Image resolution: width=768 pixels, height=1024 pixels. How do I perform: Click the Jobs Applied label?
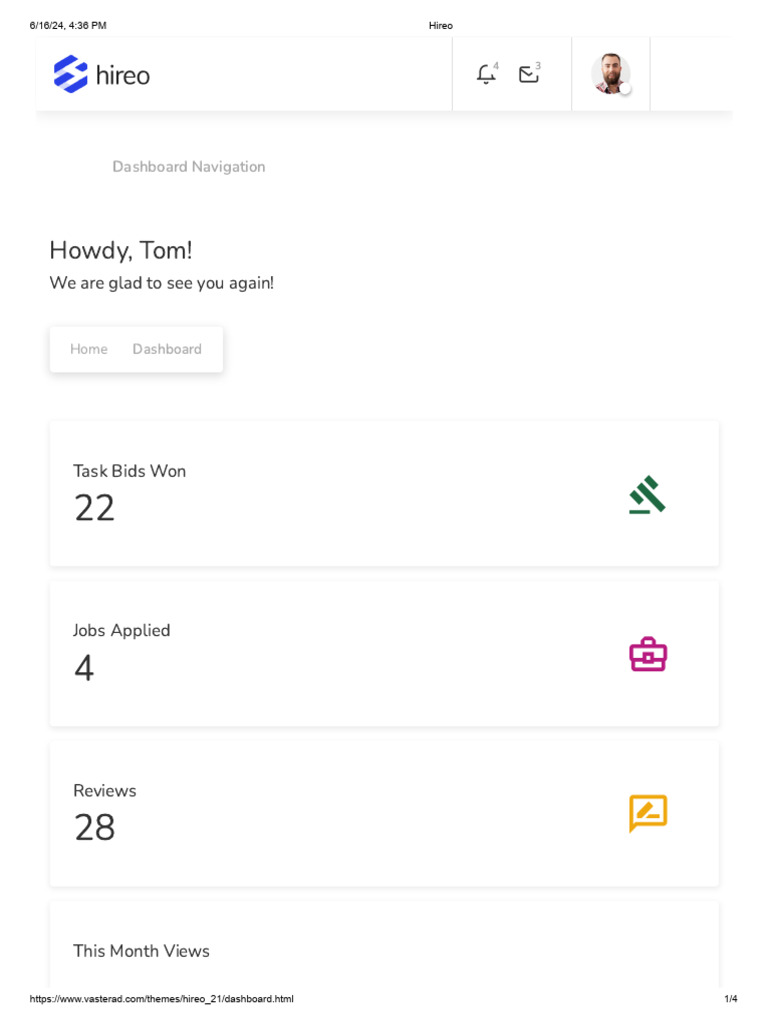122,630
